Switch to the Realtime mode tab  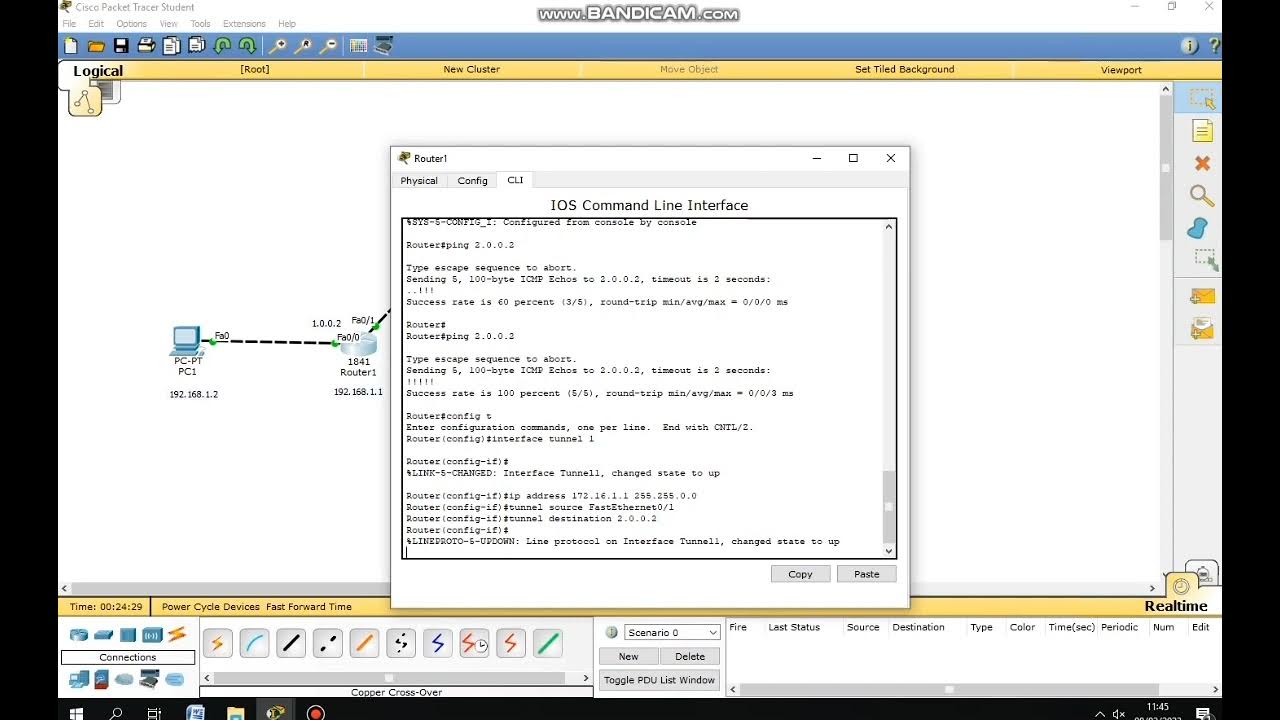click(x=1176, y=606)
